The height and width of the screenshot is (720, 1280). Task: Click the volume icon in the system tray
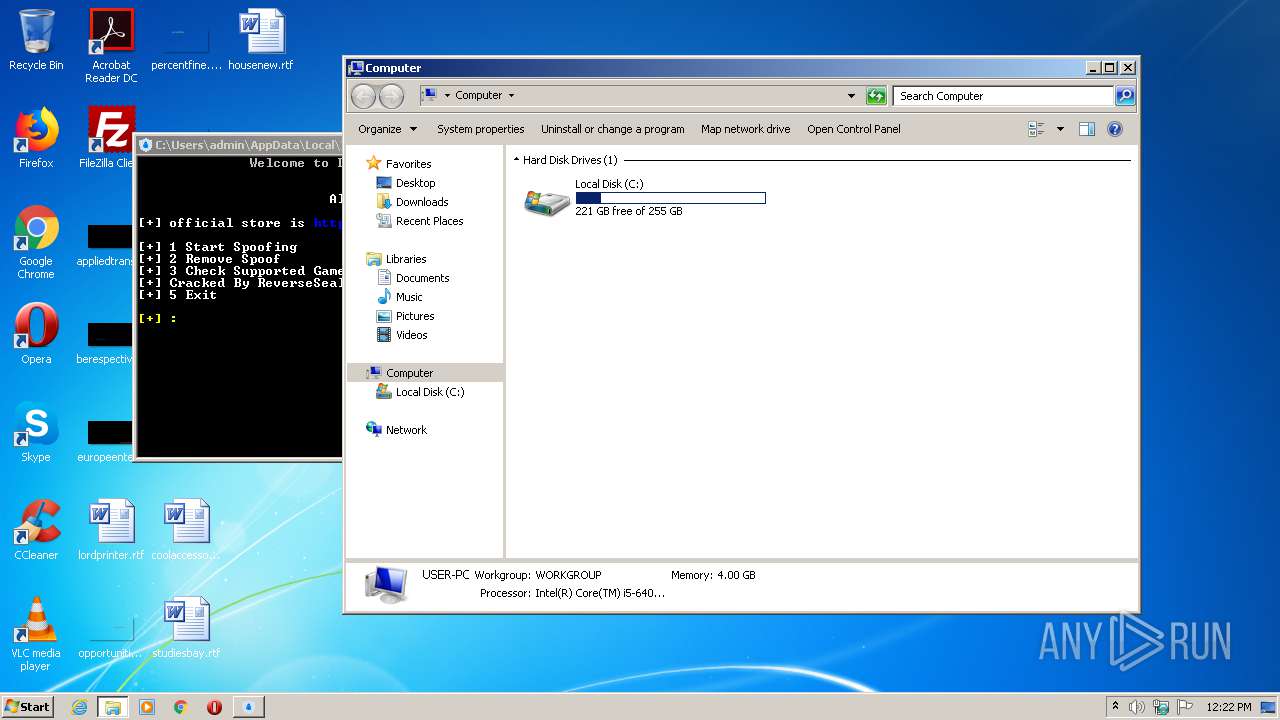pos(1136,707)
